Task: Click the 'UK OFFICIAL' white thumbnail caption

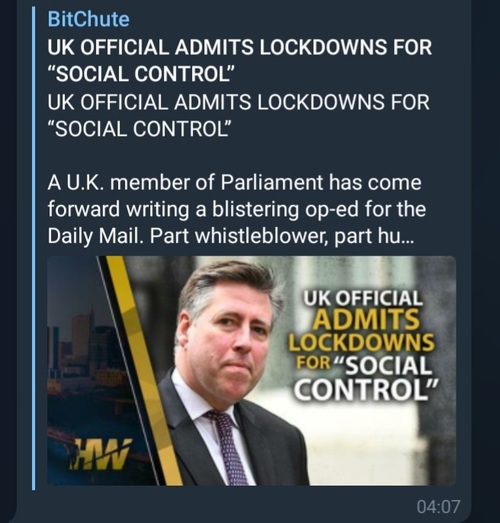Action: (x=363, y=298)
